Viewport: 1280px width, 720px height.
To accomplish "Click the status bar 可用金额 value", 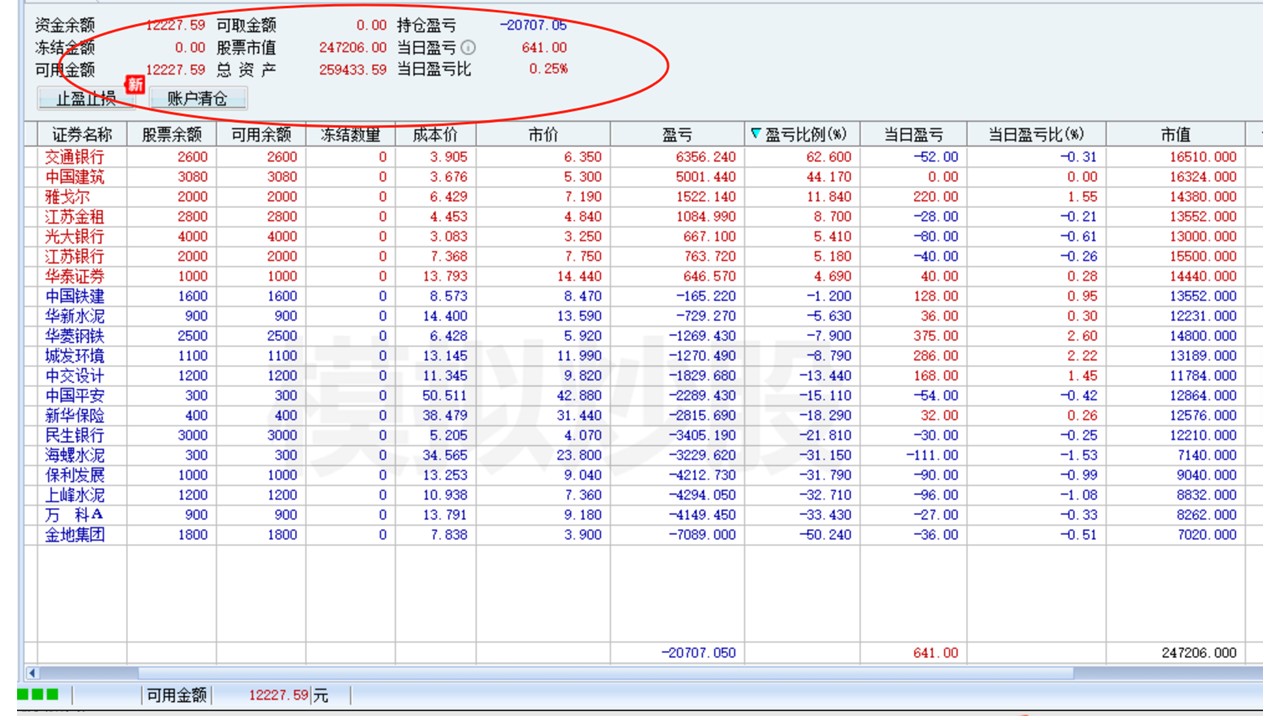I will pyautogui.click(x=279, y=696).
